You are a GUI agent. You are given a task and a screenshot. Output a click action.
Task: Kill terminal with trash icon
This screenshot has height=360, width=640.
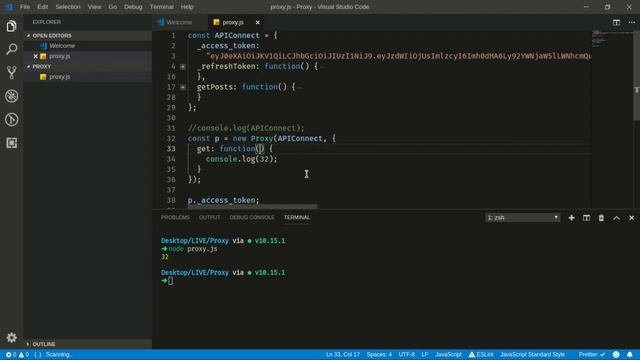coord(601,218)
